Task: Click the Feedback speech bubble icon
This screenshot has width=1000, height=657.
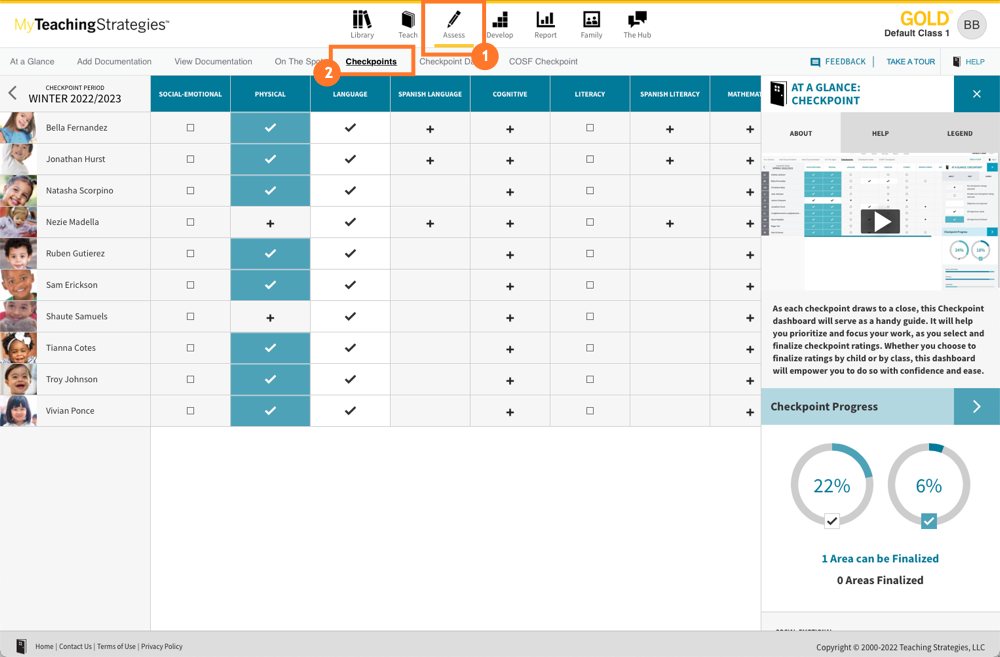Action: point(815,62)
